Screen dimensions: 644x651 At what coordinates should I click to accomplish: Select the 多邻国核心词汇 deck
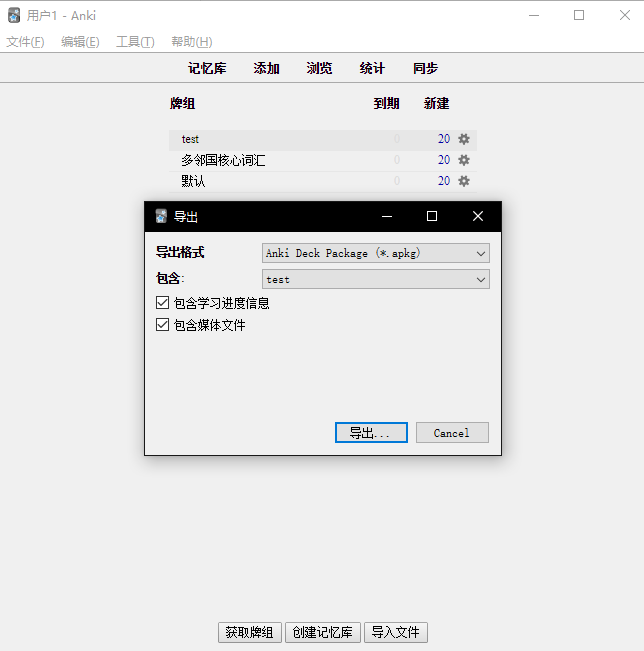coord(223,160)
